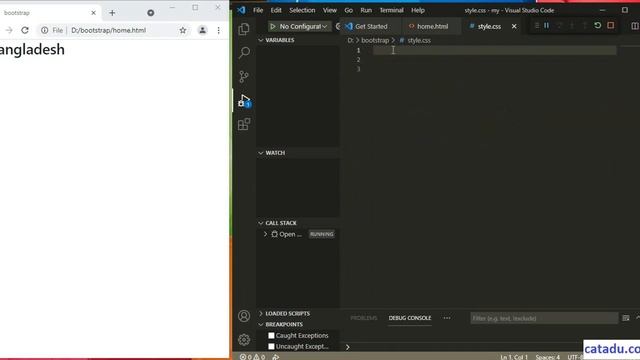This screenshot has height=360, width=640.
Task: Click the Start Debugging play icon
Action: click(x=273, y=26)
